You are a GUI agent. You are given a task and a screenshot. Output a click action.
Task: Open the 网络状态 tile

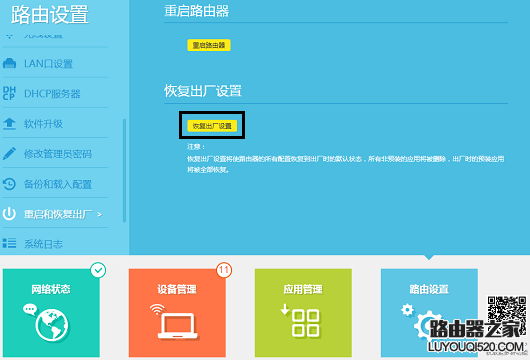[x=51, y=313]
